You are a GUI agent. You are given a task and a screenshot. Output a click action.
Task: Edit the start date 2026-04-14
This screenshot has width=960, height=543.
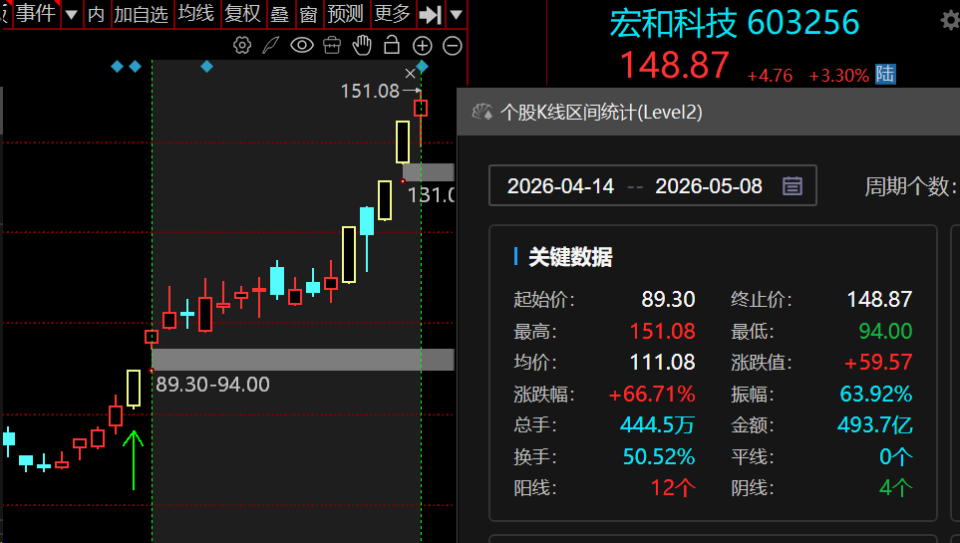[x=560, y=186]
